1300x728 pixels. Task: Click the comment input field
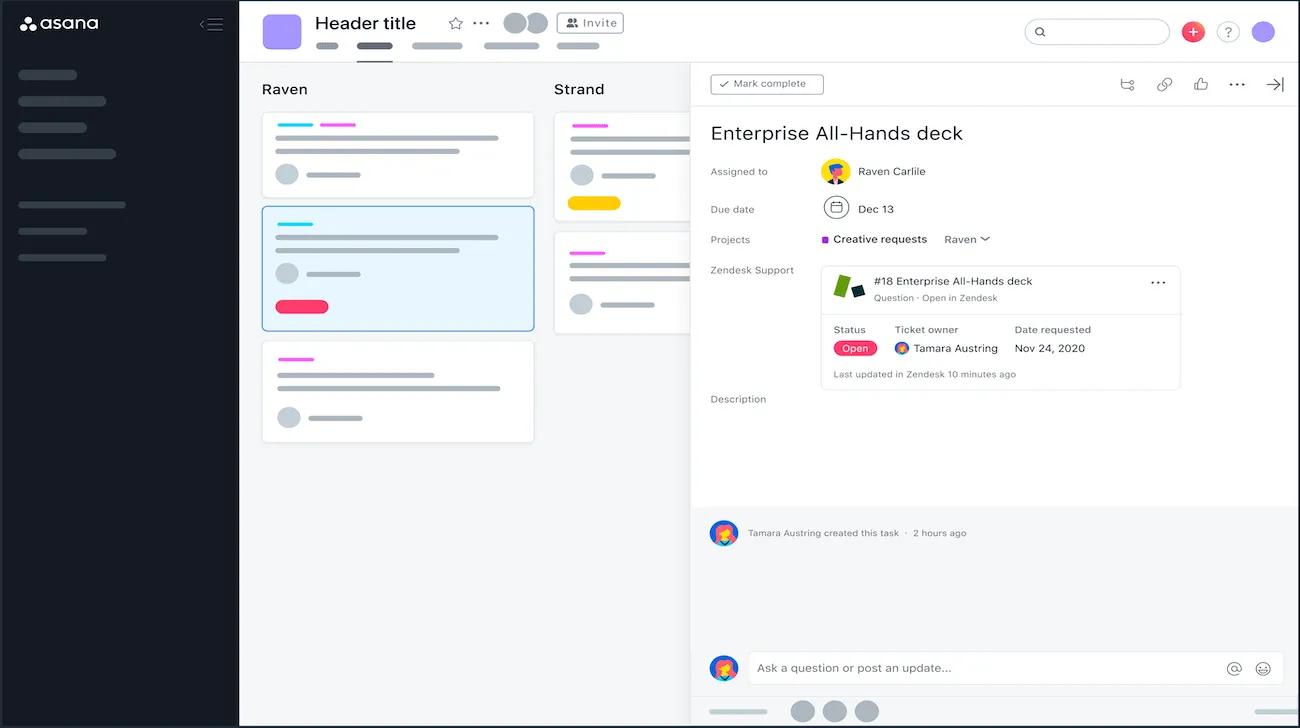tap(990, 668)
